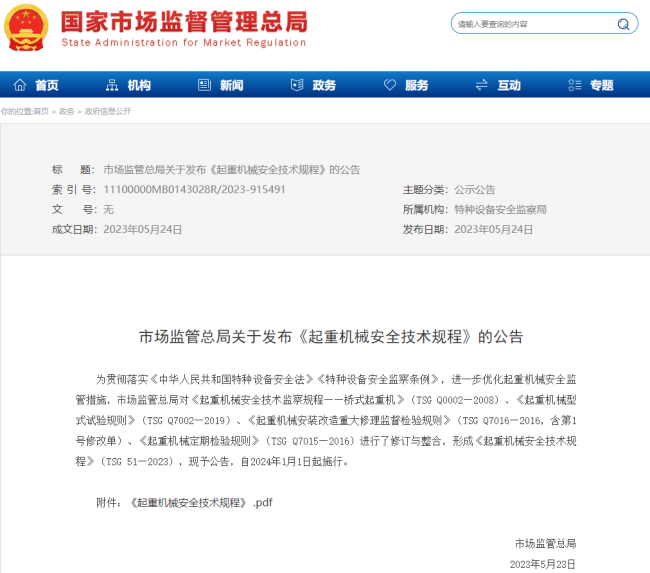Click the 索引号 label
This screenshot has width=650, height=573.
[74, 190]
